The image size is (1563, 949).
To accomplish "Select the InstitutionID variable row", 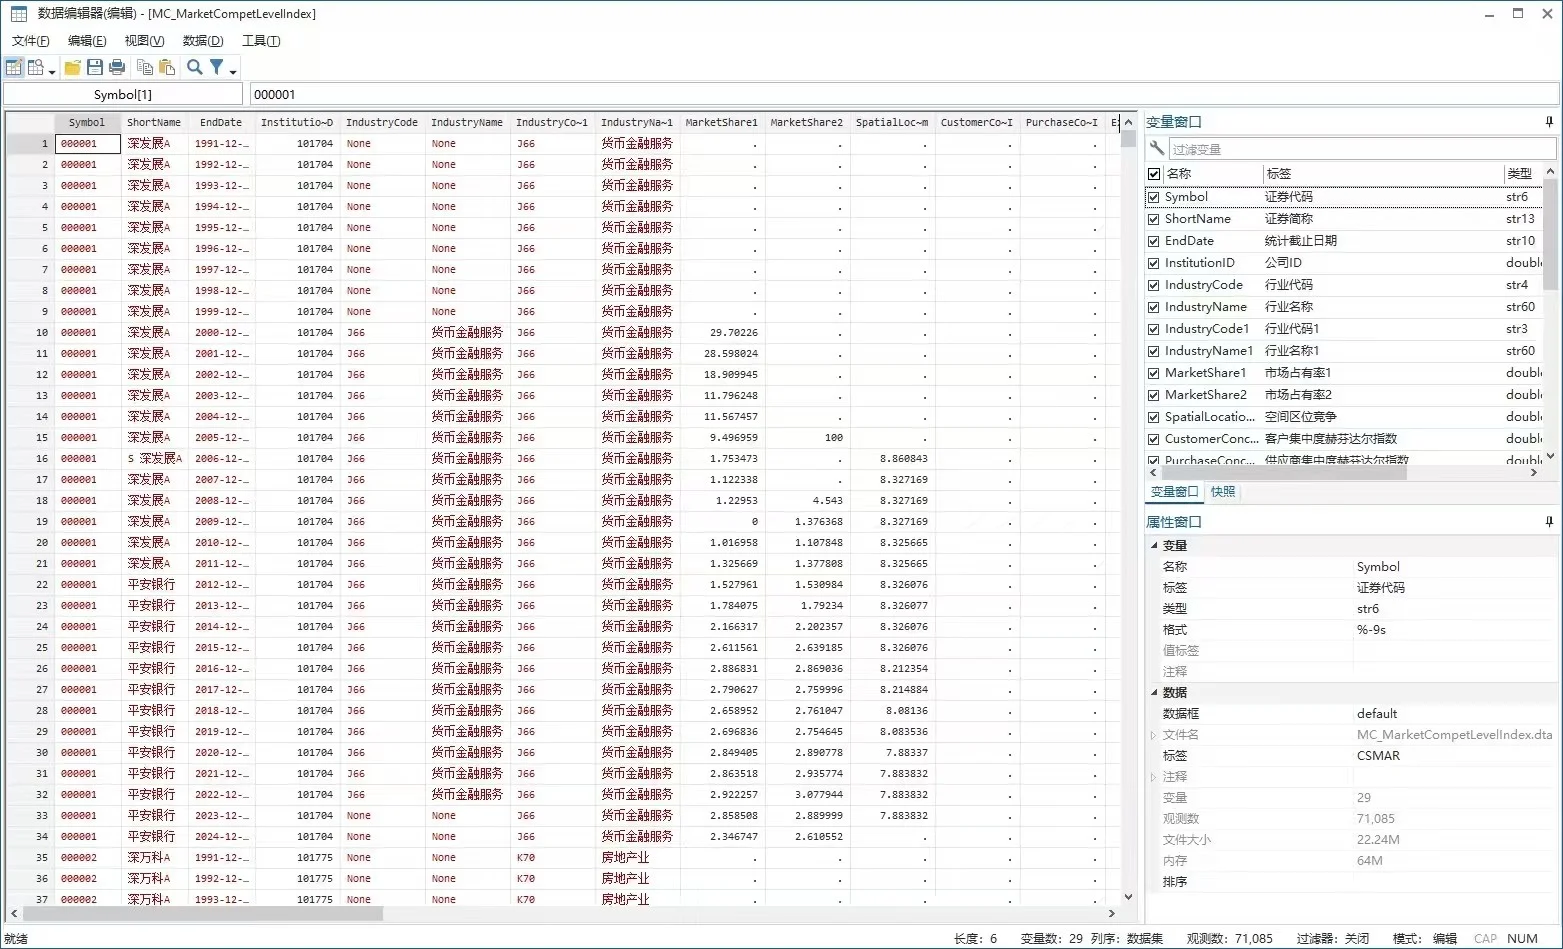I will point(1343,263).
